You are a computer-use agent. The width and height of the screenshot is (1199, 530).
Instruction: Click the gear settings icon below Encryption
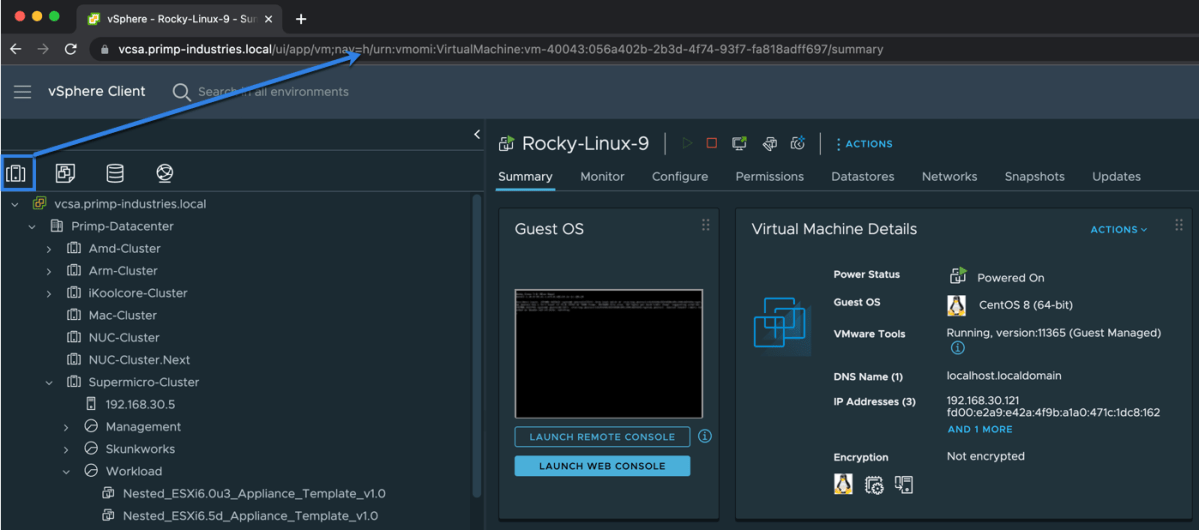[x=874, y=484]
